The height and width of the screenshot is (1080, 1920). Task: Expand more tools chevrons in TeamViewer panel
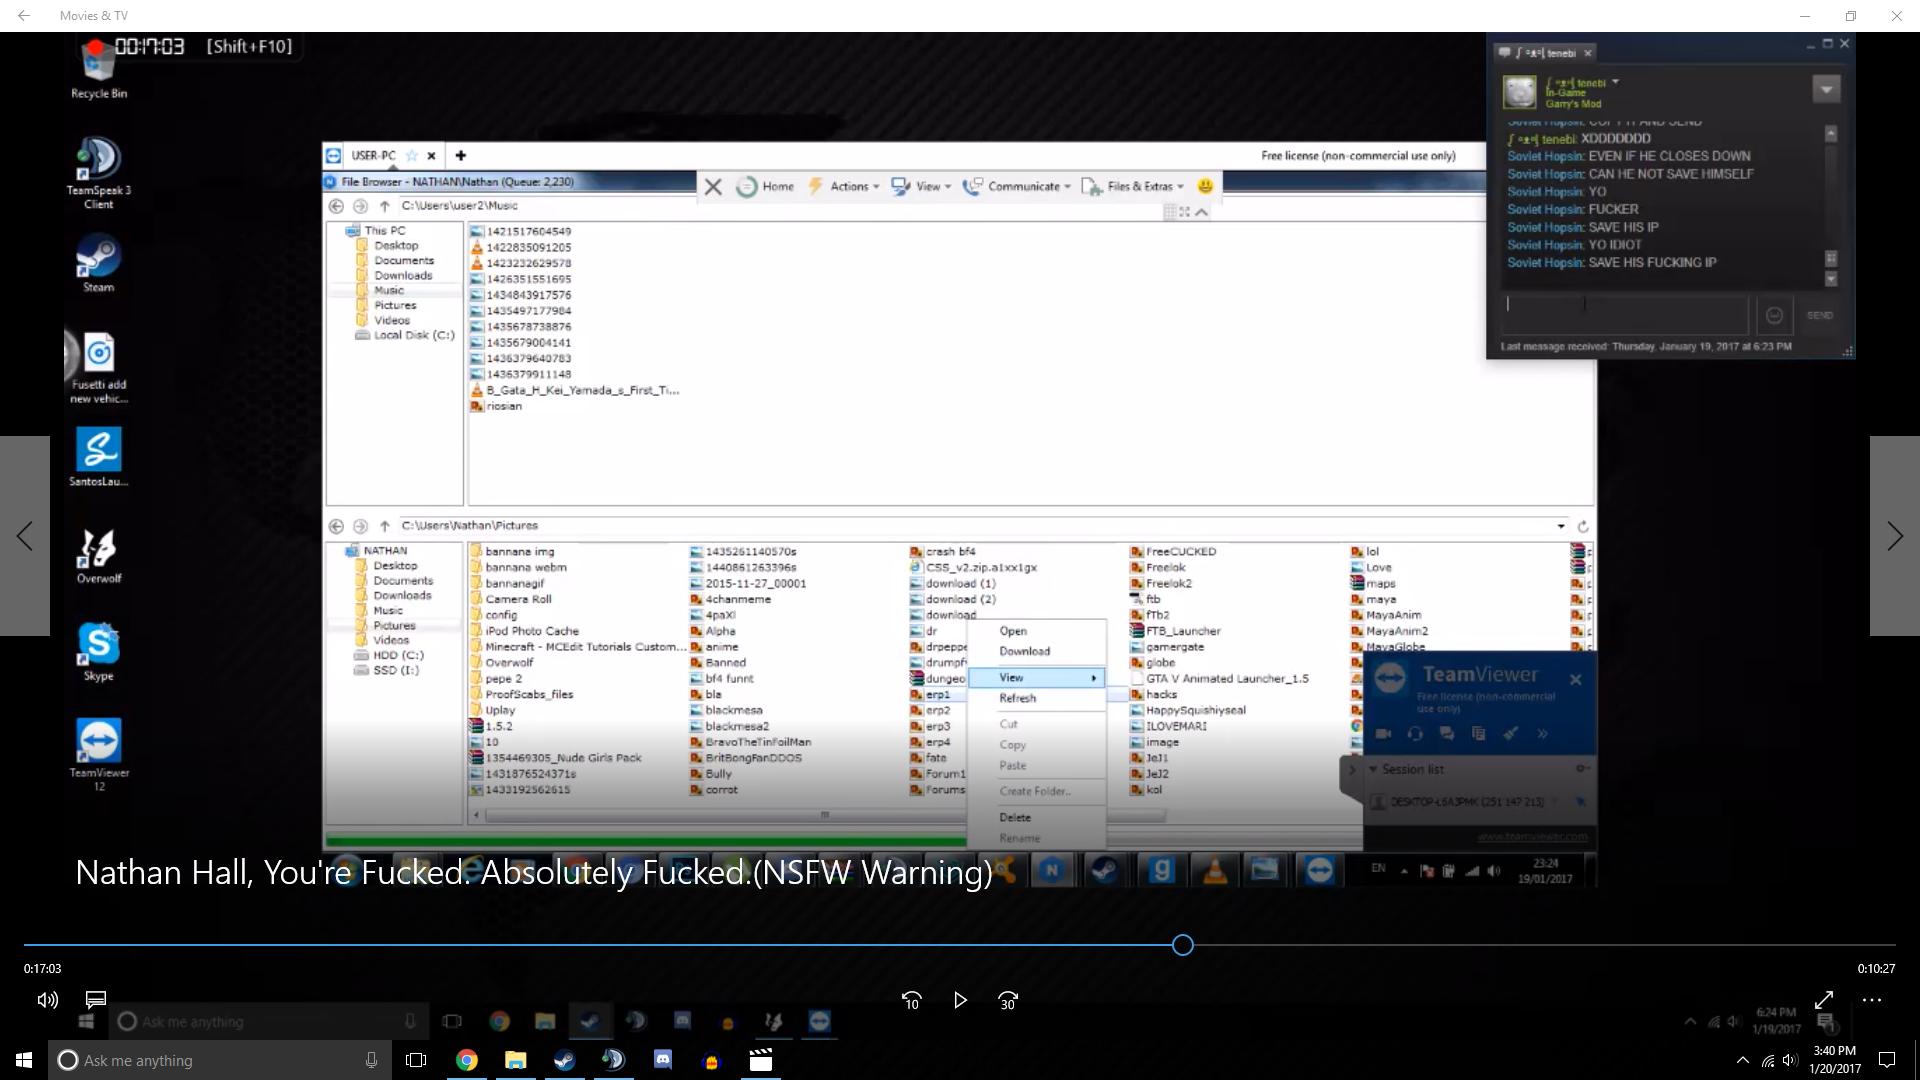pos(1543,734)
